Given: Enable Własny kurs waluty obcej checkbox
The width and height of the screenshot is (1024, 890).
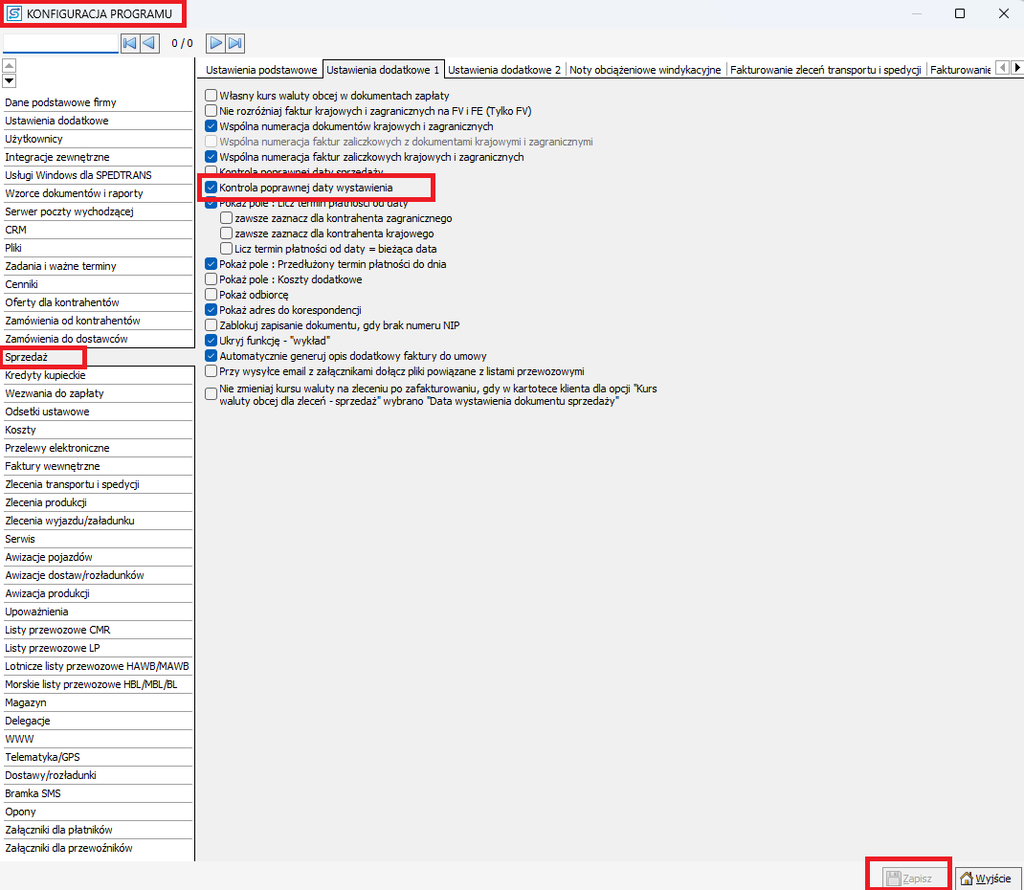Looking at the screenshot, I should coord(211,95).
